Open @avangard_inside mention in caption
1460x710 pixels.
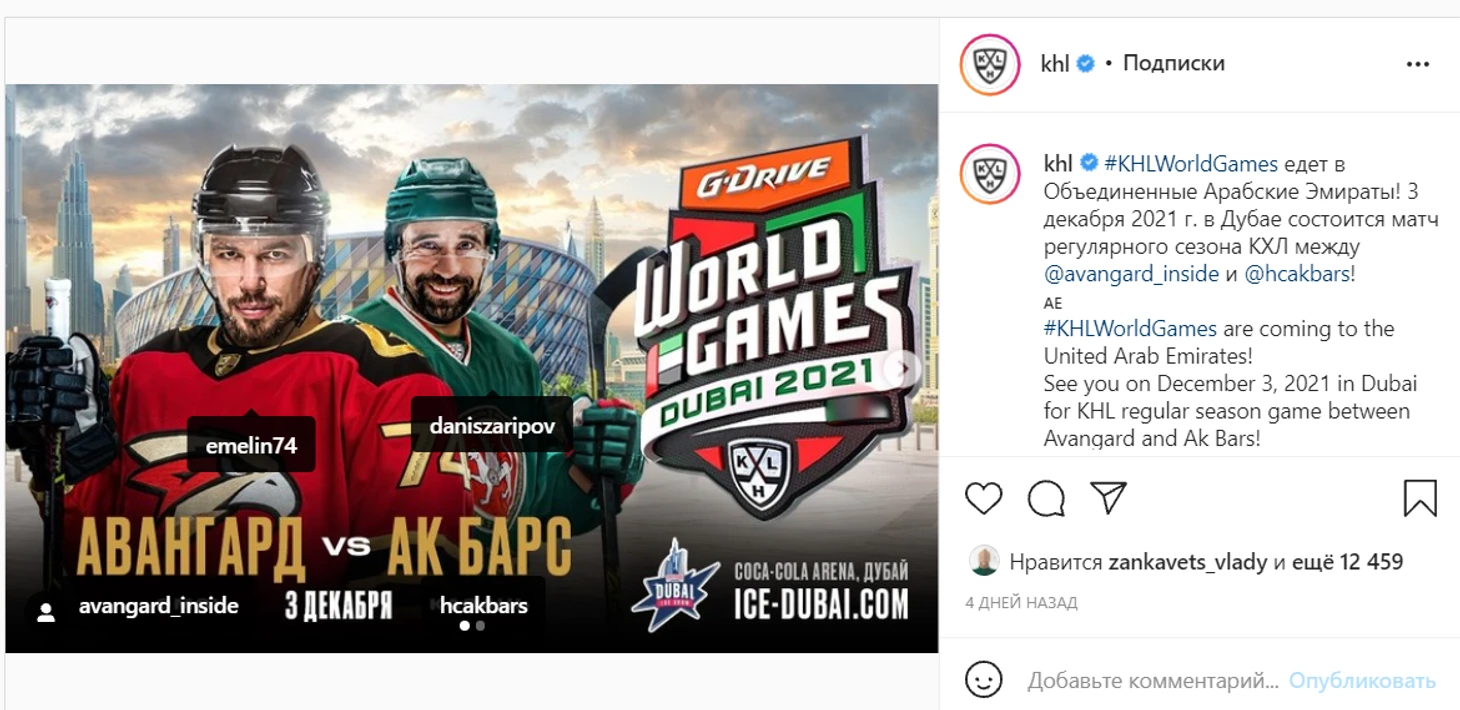click(x=1131, y=274)
